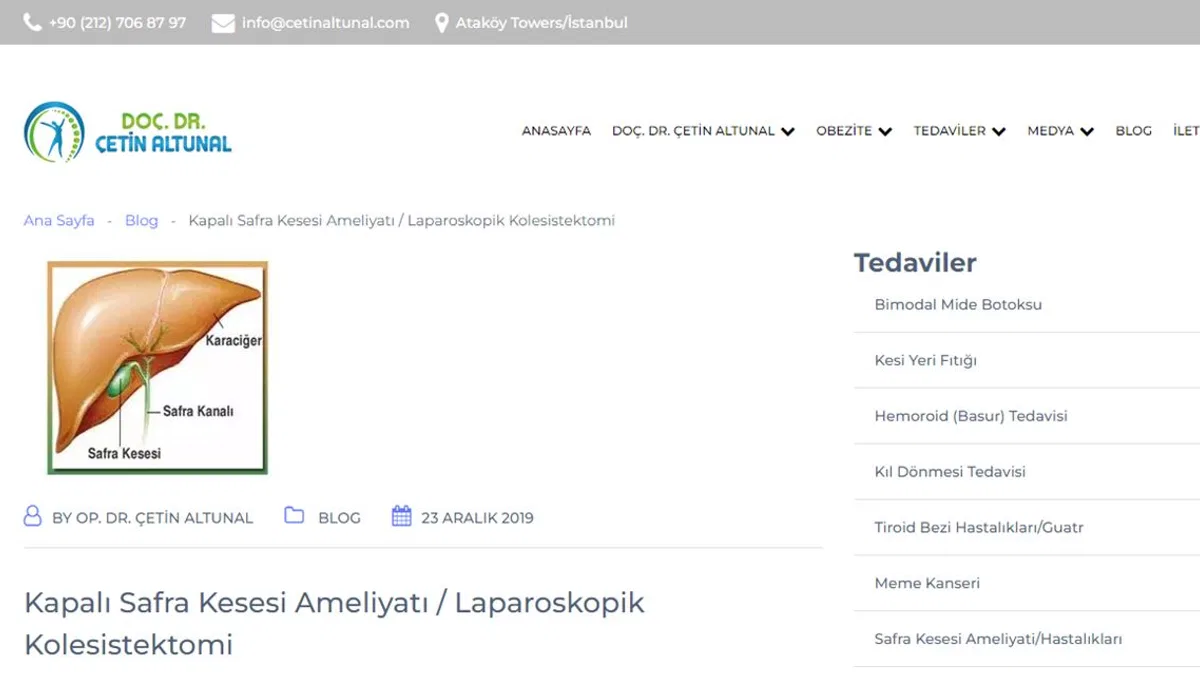Expand the chevron next to TEDAVİLER
Viewport: 1200px width, 675px height.
tap(999, 131)
